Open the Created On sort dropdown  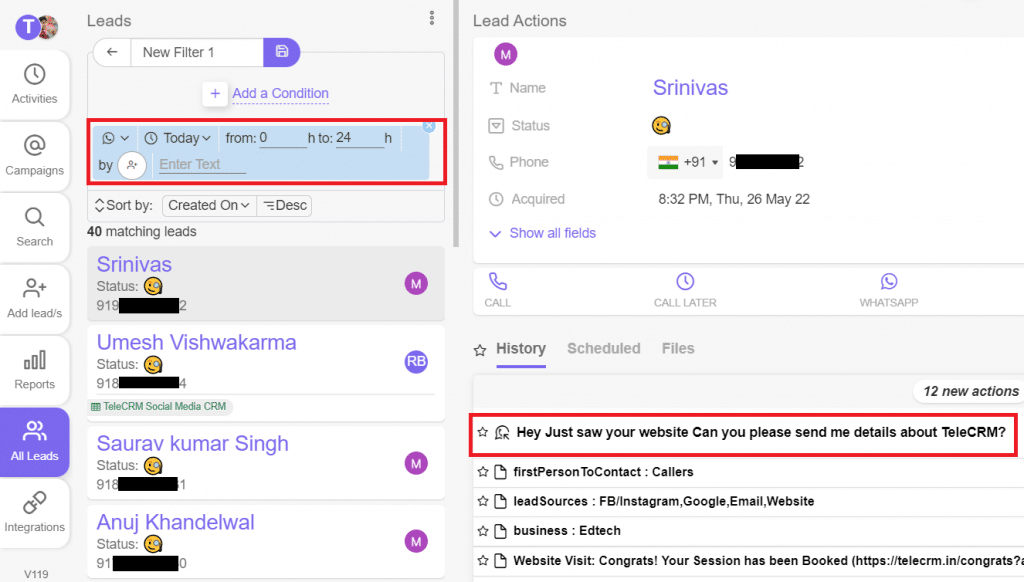[x=208, y=205]
